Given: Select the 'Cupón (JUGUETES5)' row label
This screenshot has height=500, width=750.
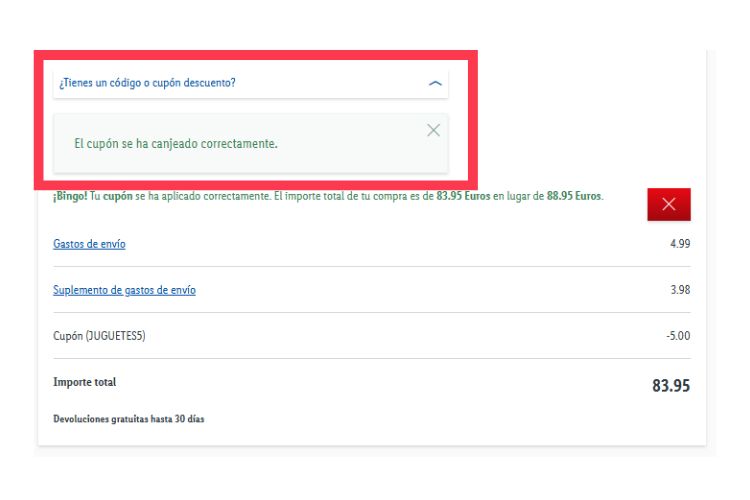Looking at the screenshot, I should 99,336.
